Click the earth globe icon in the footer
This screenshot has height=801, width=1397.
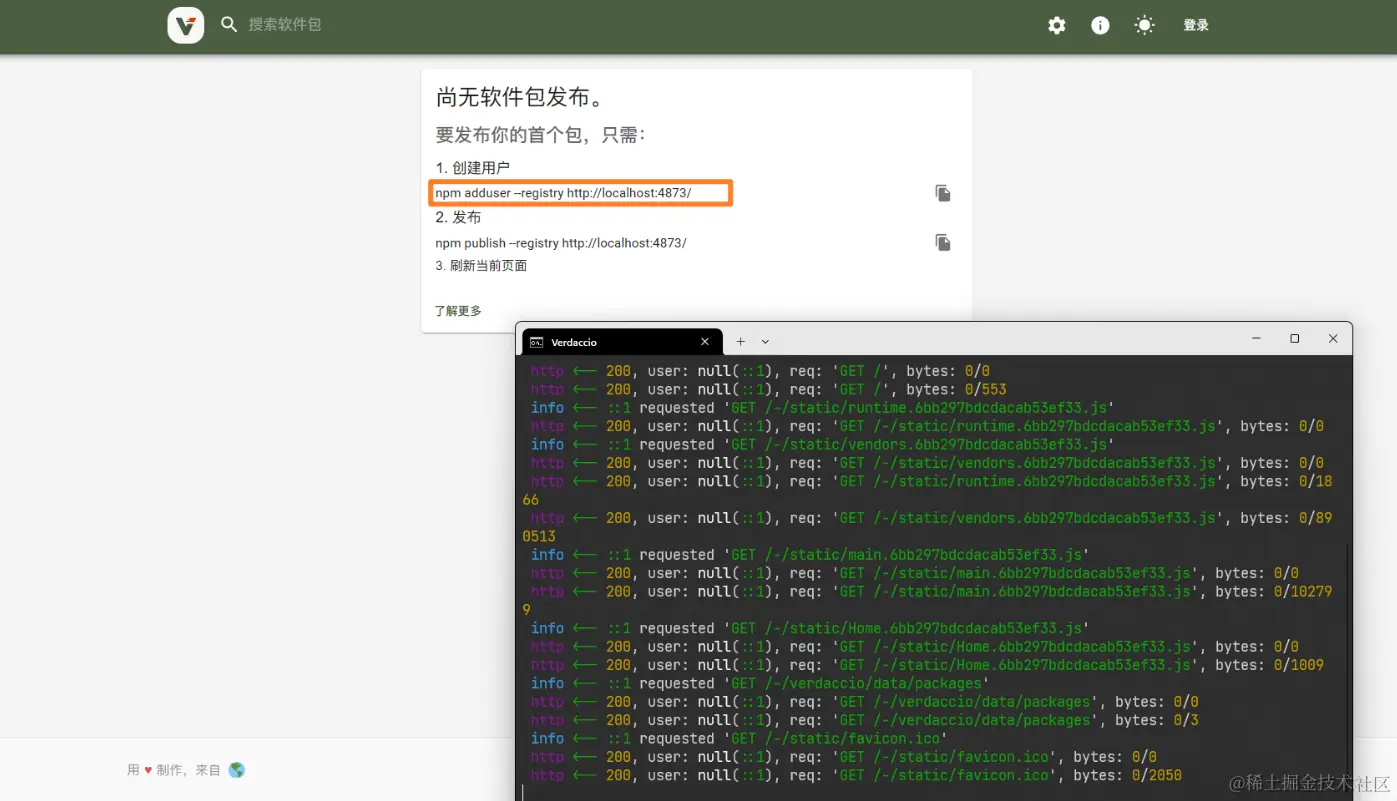tap(237, 770)
